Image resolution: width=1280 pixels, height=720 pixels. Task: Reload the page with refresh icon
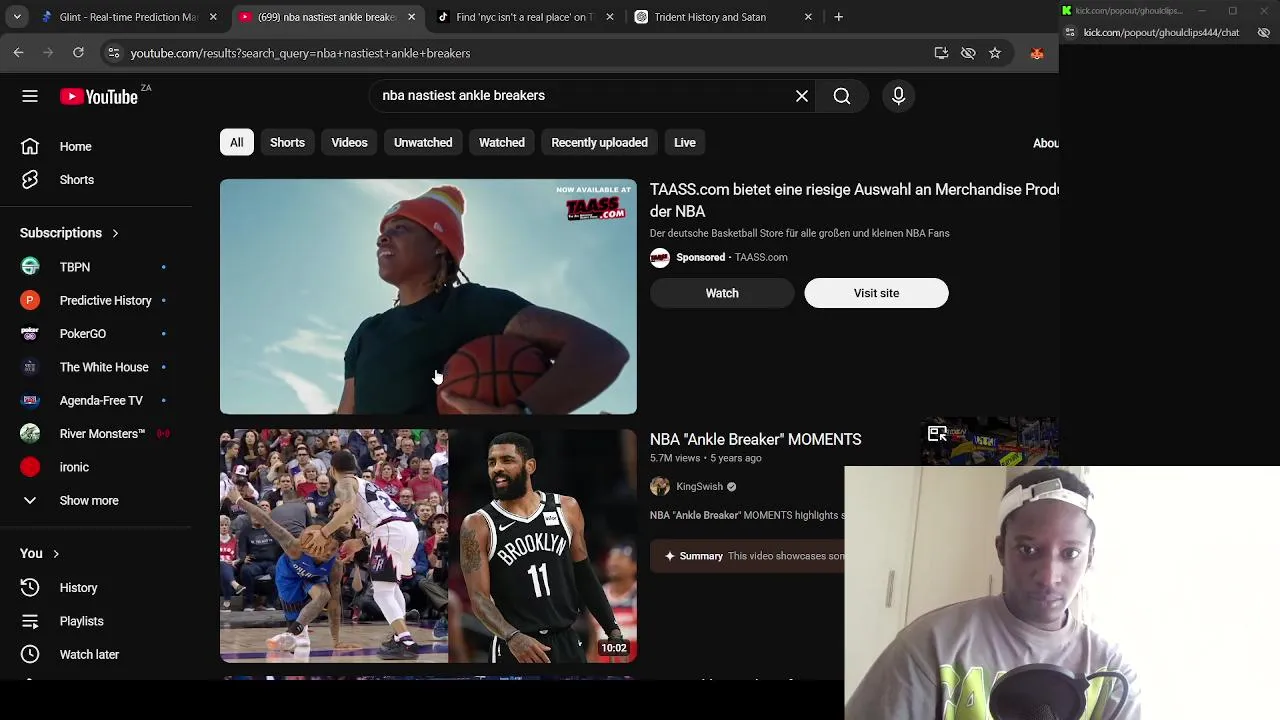pos(78,53)
